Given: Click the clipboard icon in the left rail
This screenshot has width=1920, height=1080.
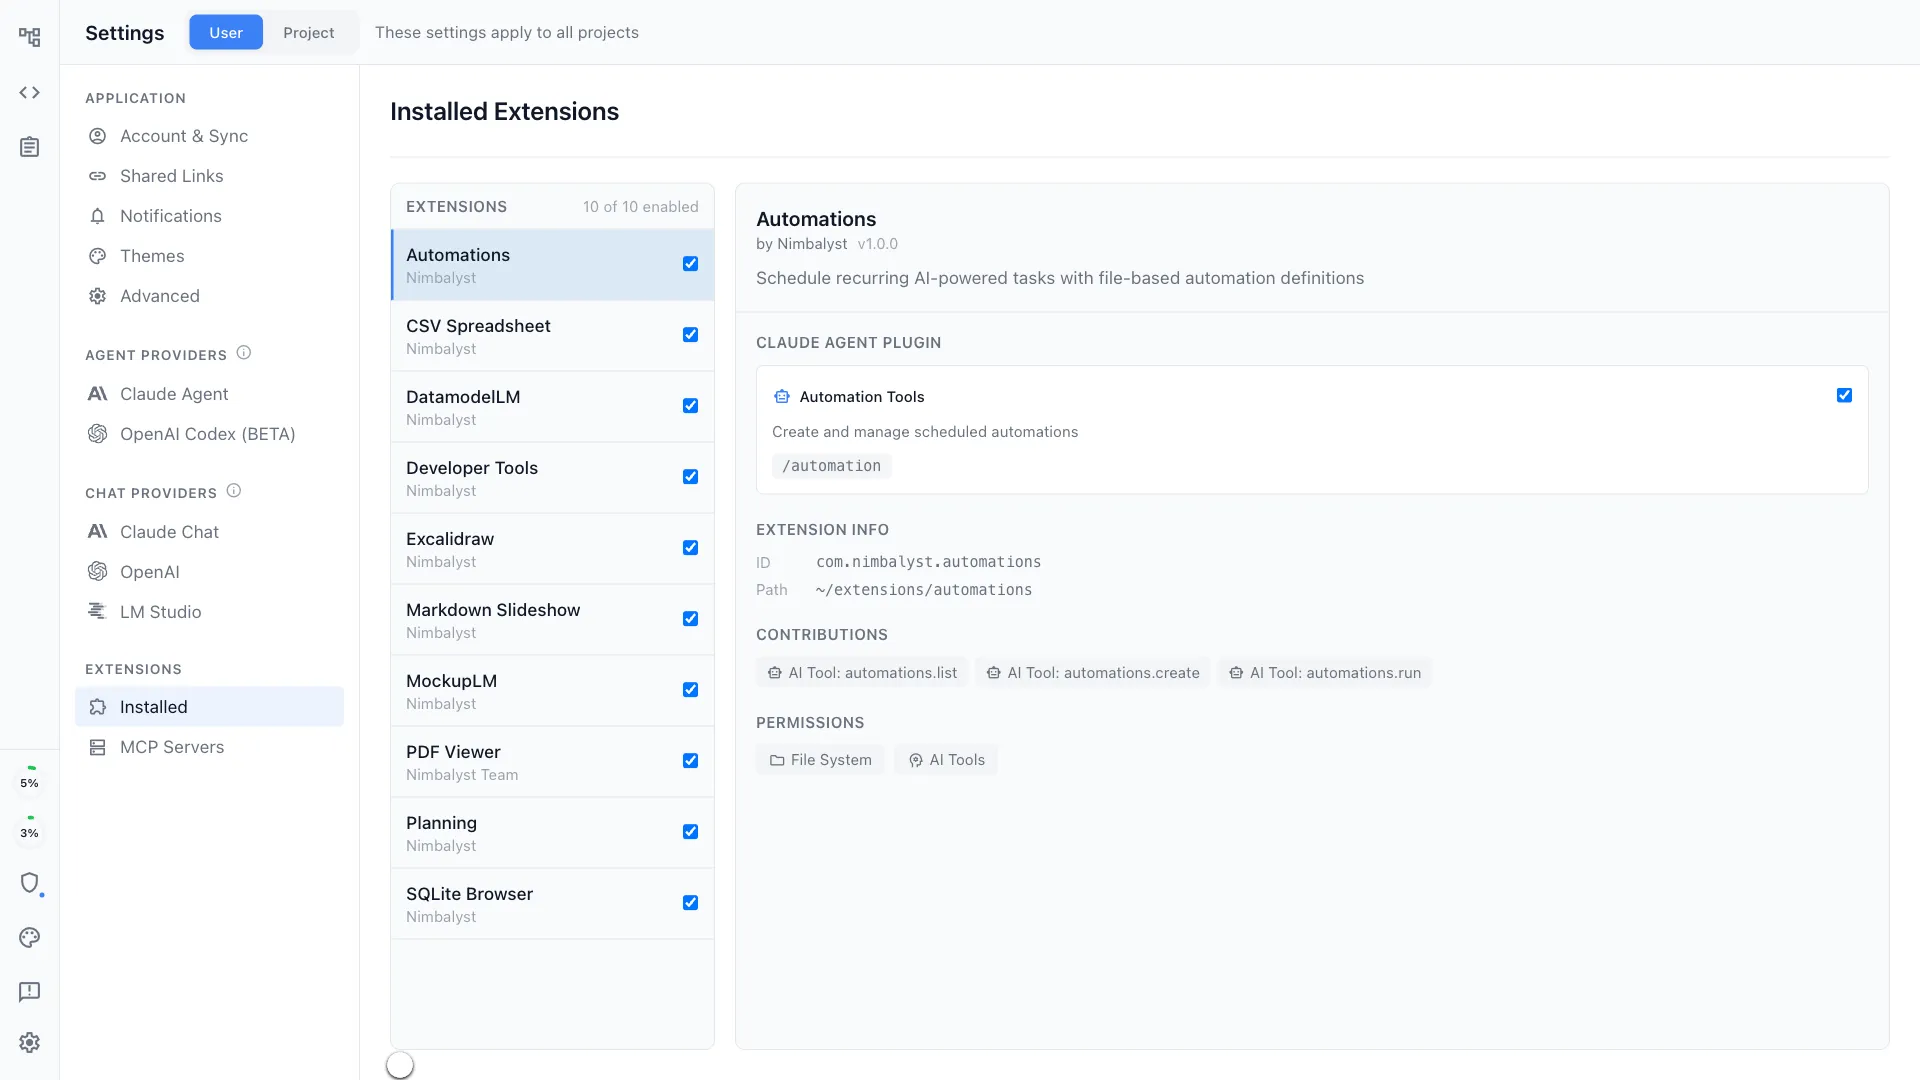Looking at the screenshot, I should pos(29,146).
